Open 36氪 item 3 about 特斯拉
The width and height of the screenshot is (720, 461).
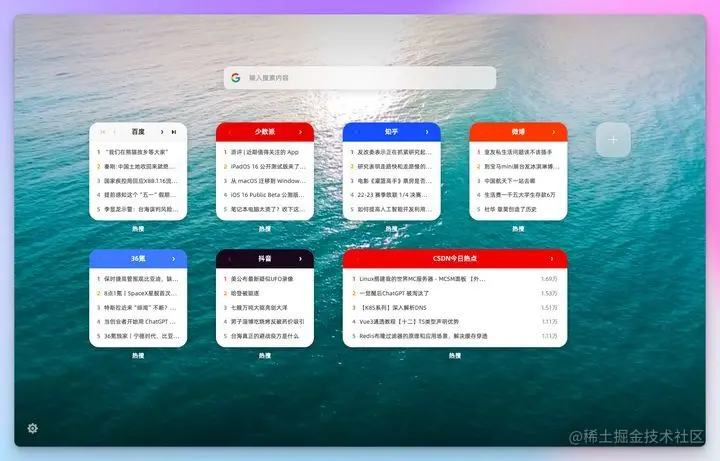point(137,308)
